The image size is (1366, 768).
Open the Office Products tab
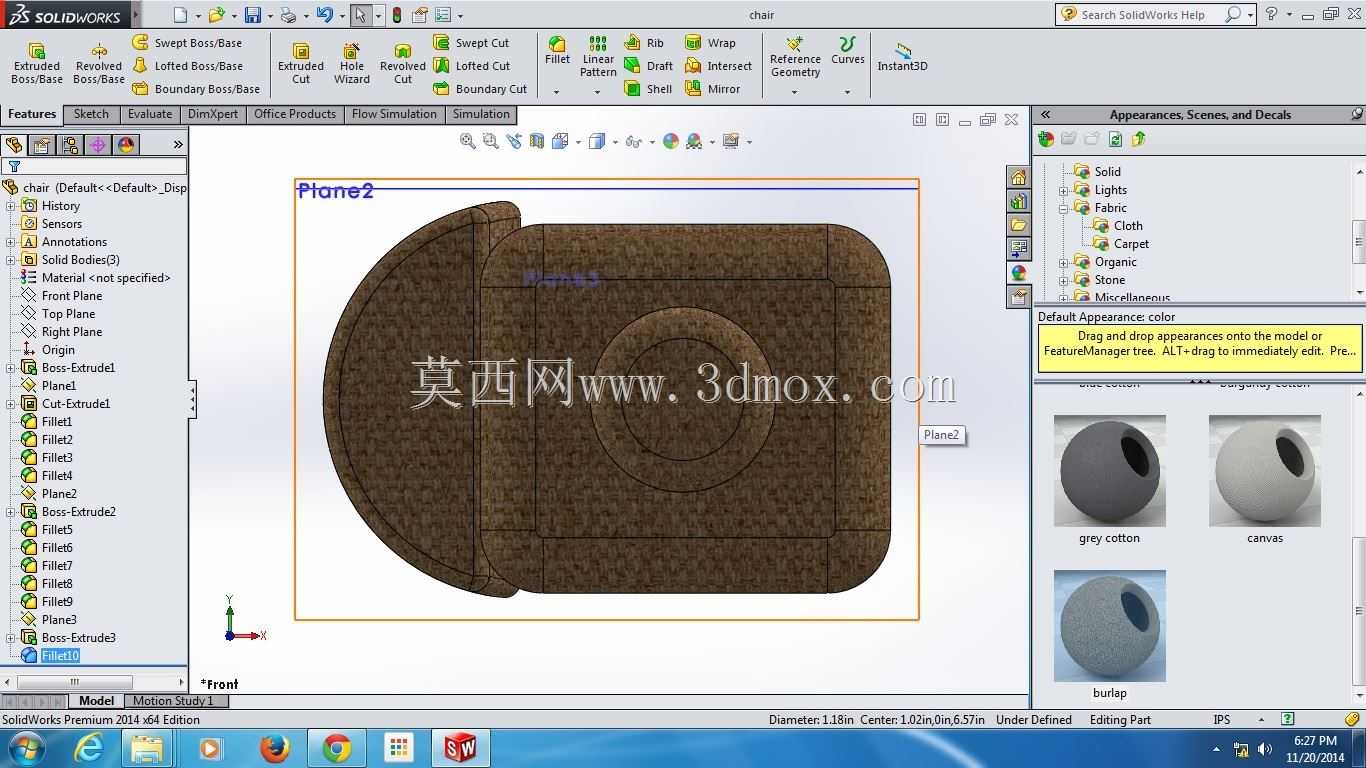click(x=295, y=114)
